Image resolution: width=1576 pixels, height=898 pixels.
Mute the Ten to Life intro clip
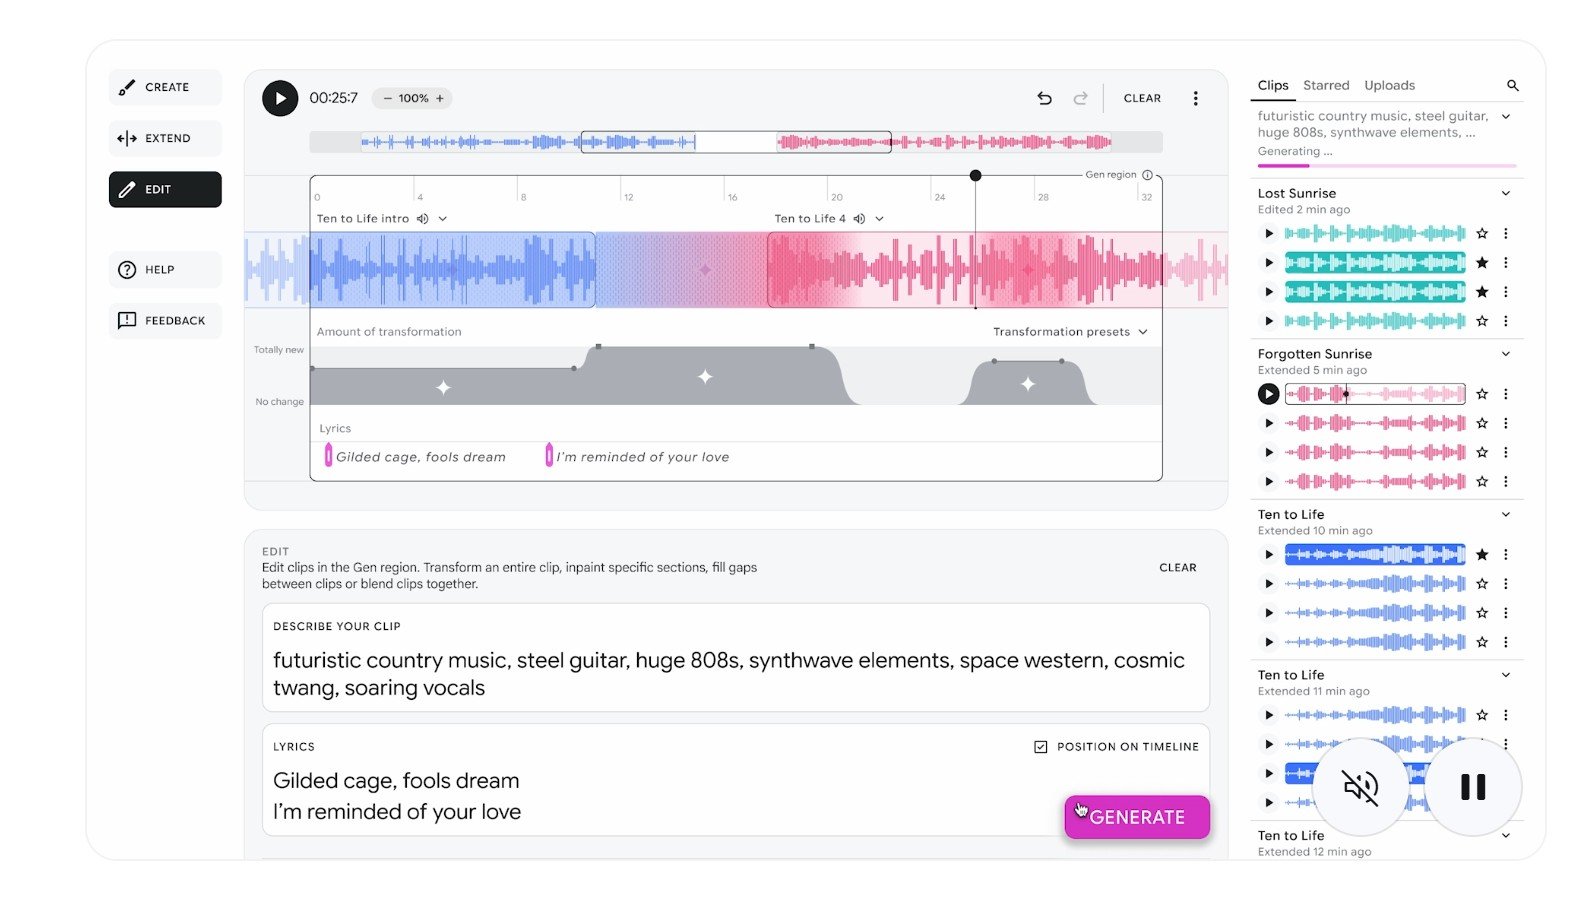pyautogui.click(x=423, y=218)
